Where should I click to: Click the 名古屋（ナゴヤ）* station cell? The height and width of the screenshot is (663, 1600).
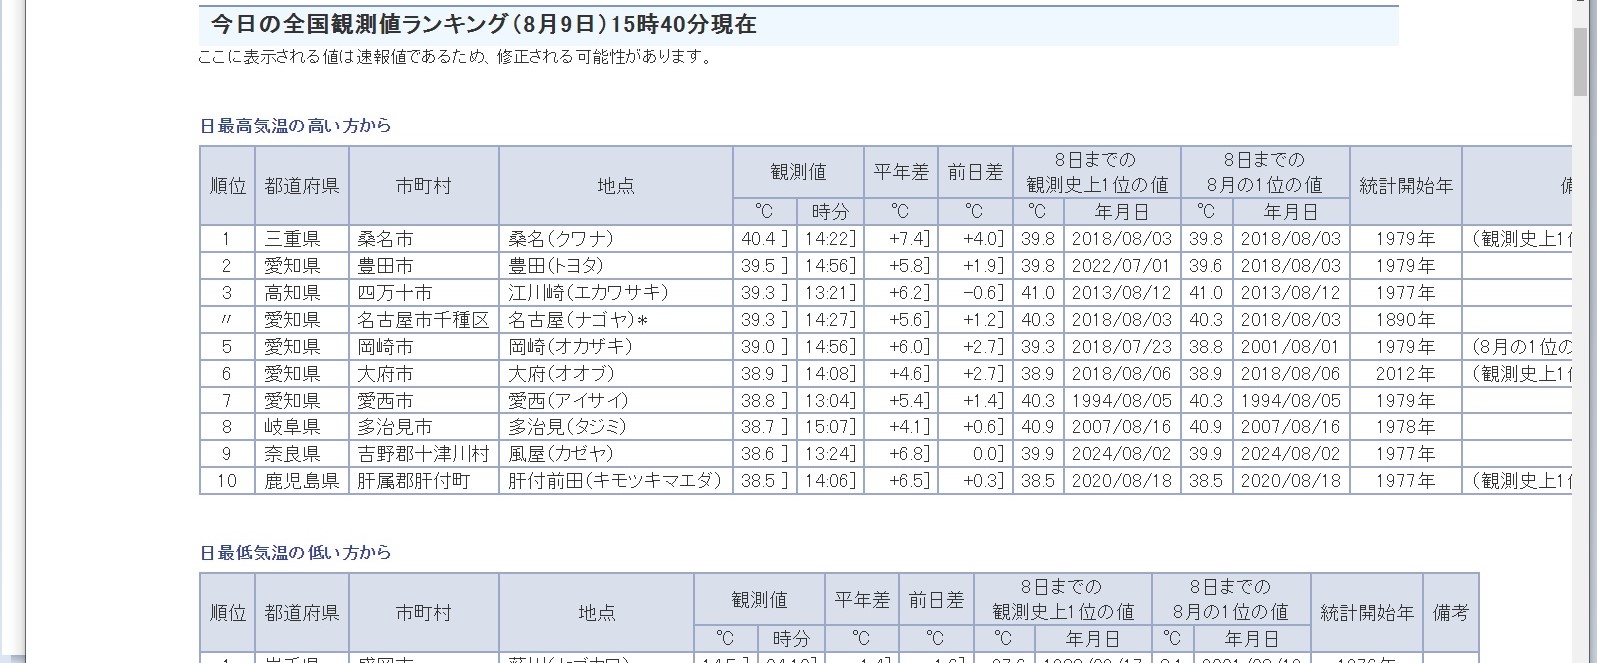[579, 320]
